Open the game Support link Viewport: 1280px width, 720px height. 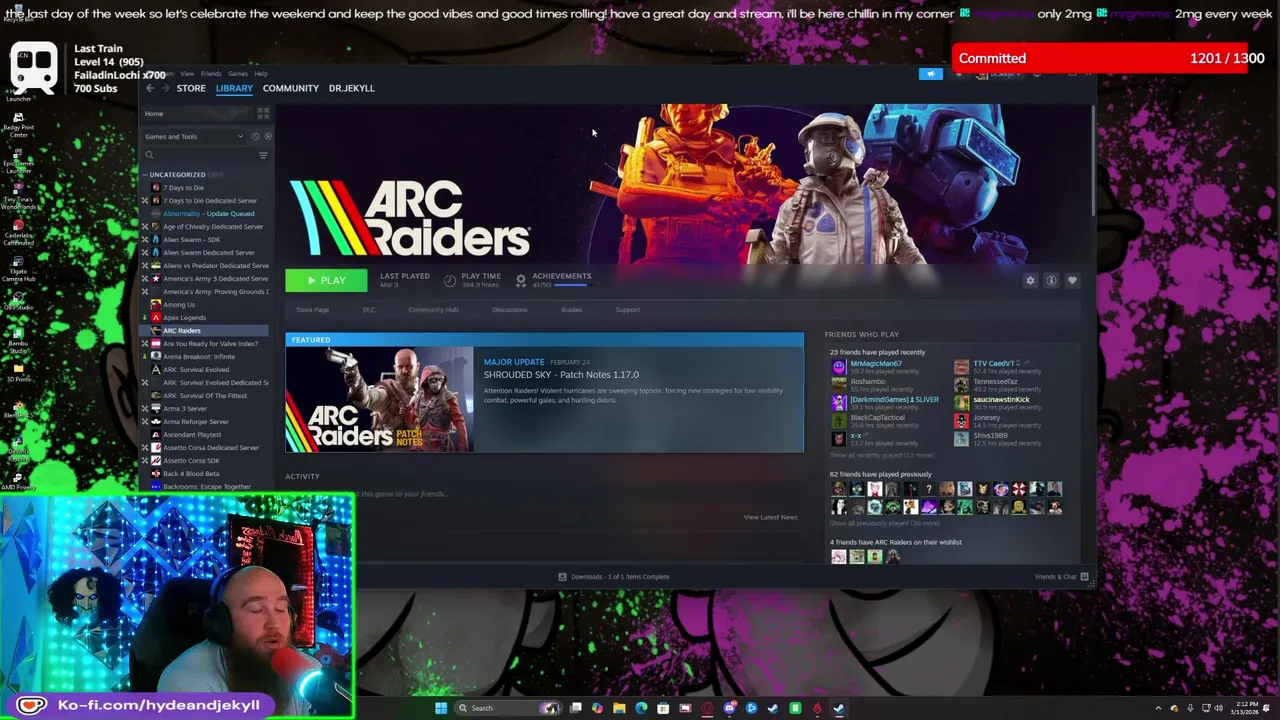click(x=627, y=310)
